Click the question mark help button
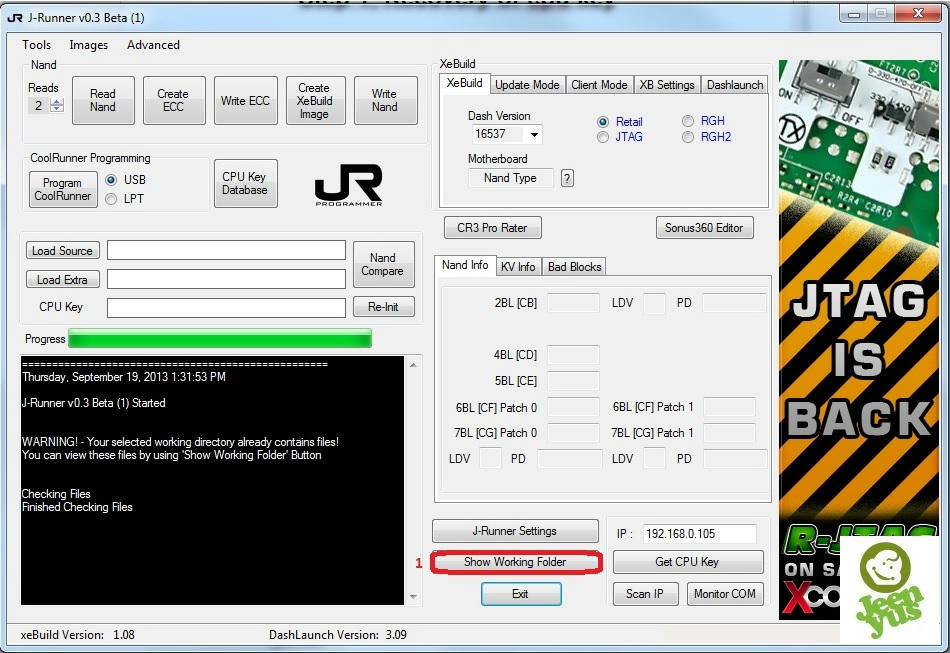 [x=567, y=178]
